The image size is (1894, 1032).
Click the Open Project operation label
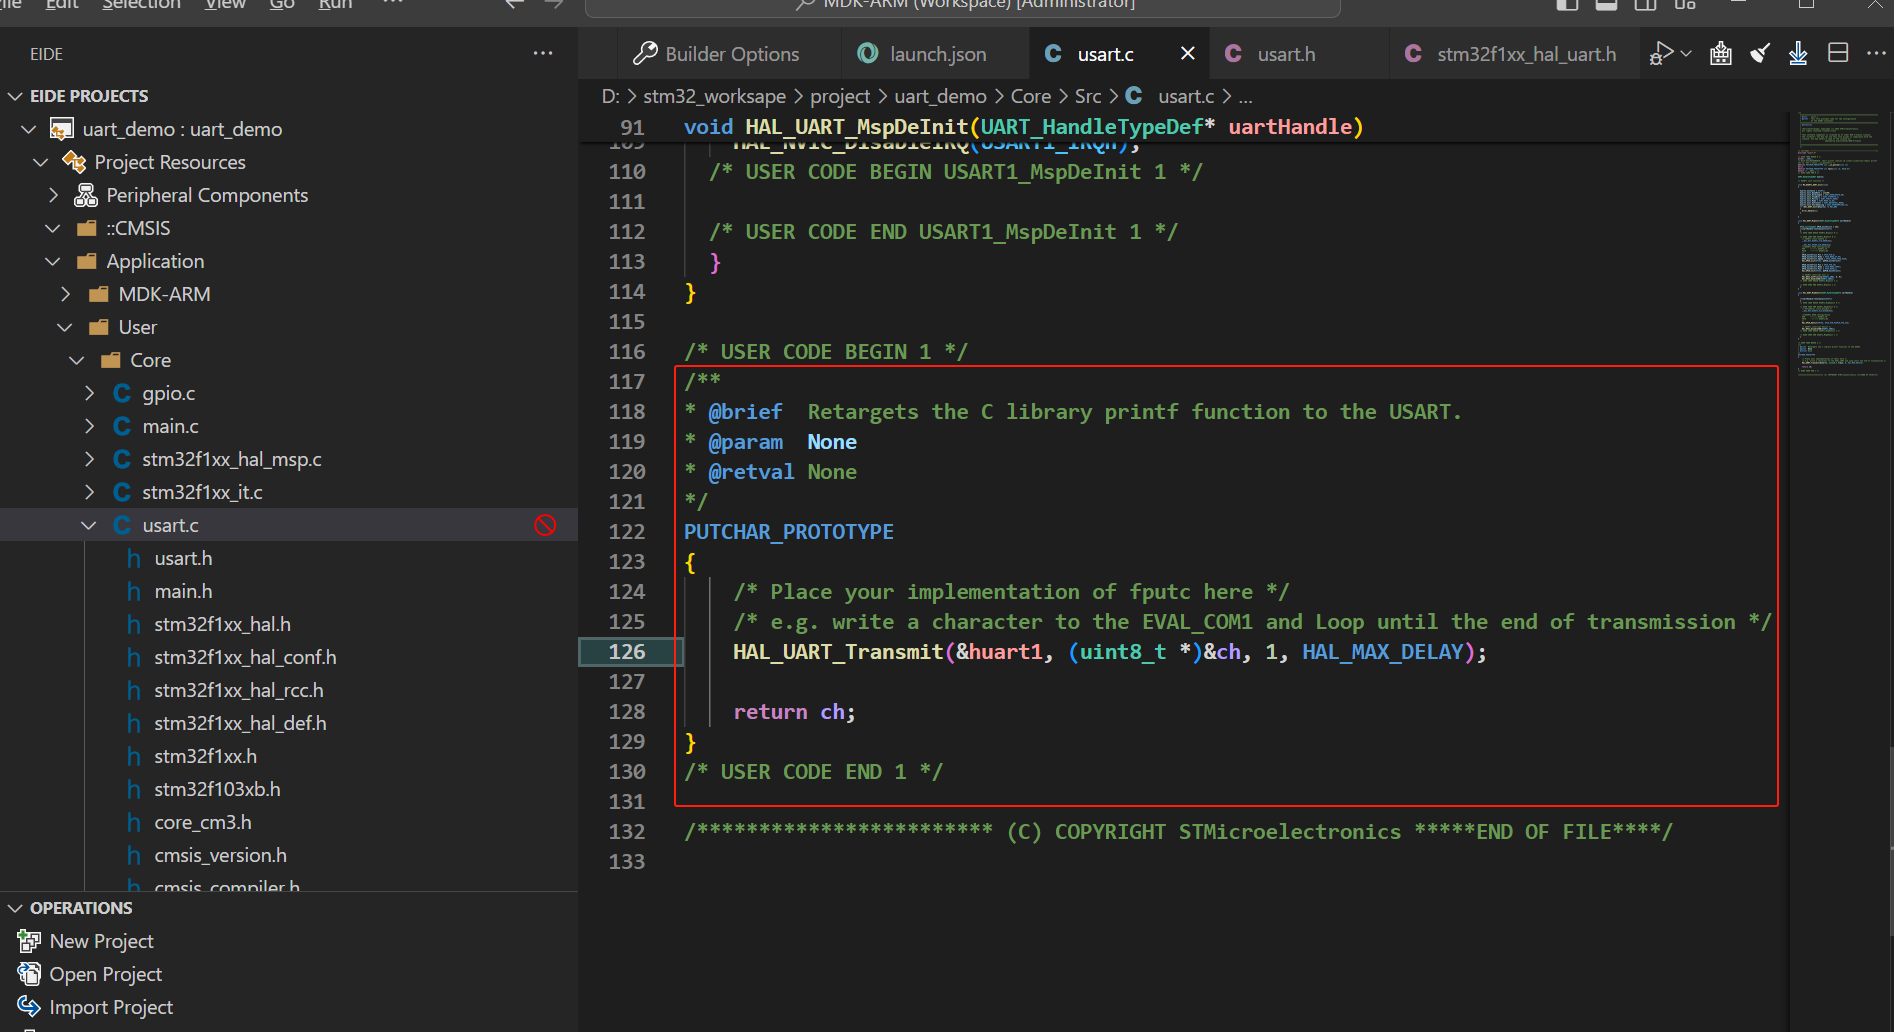click(x=105, y=974)
